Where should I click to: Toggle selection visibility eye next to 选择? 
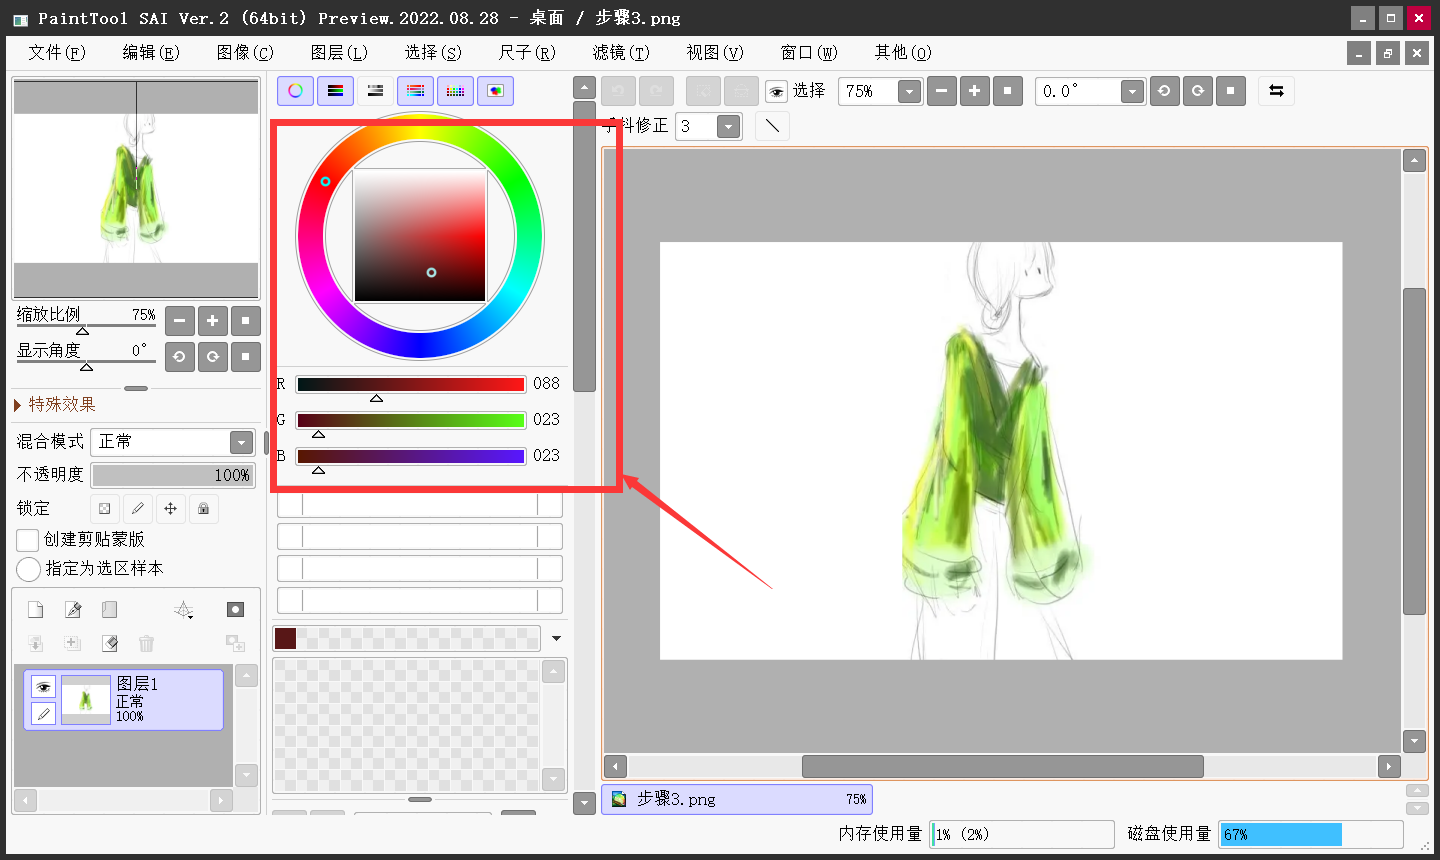click(777, 92)
